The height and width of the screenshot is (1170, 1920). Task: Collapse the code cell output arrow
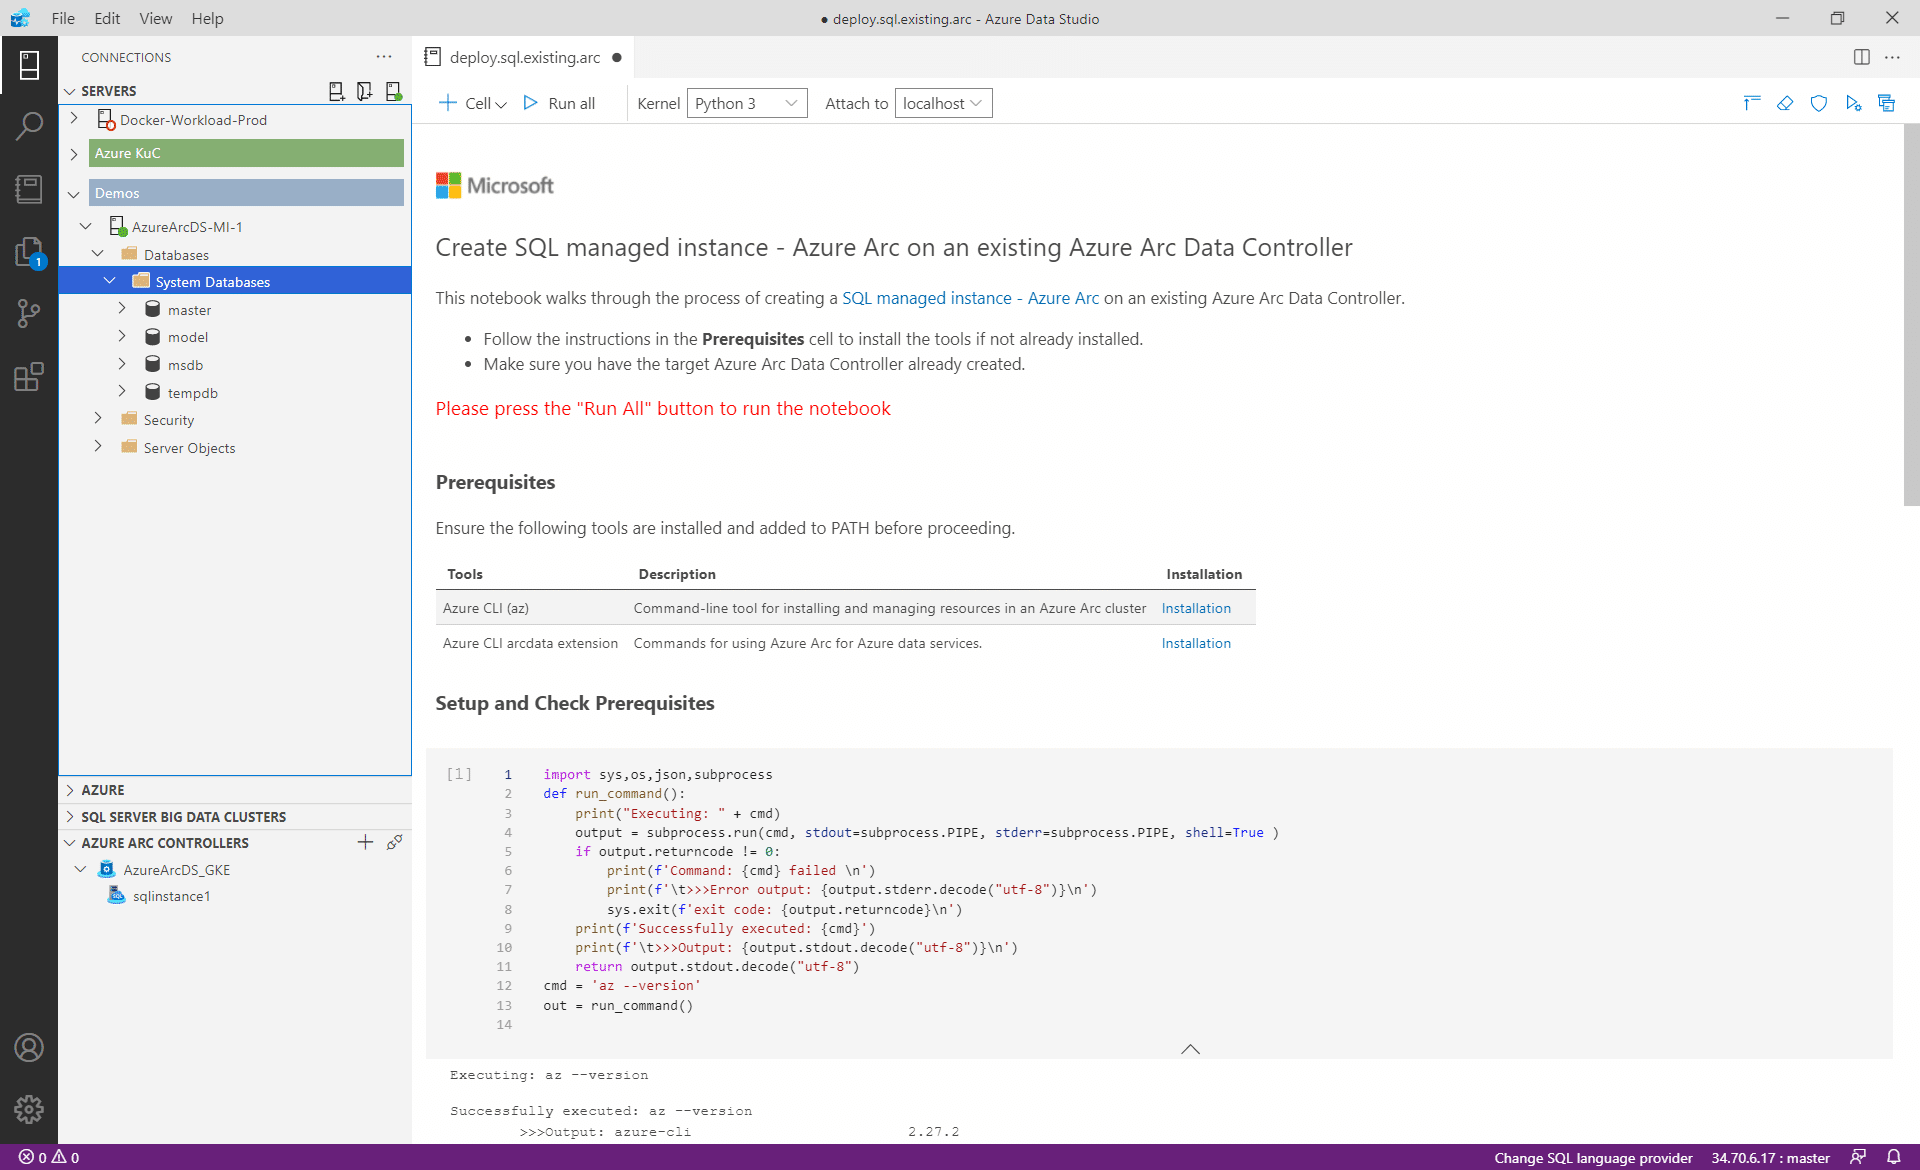point(1190,1049)
